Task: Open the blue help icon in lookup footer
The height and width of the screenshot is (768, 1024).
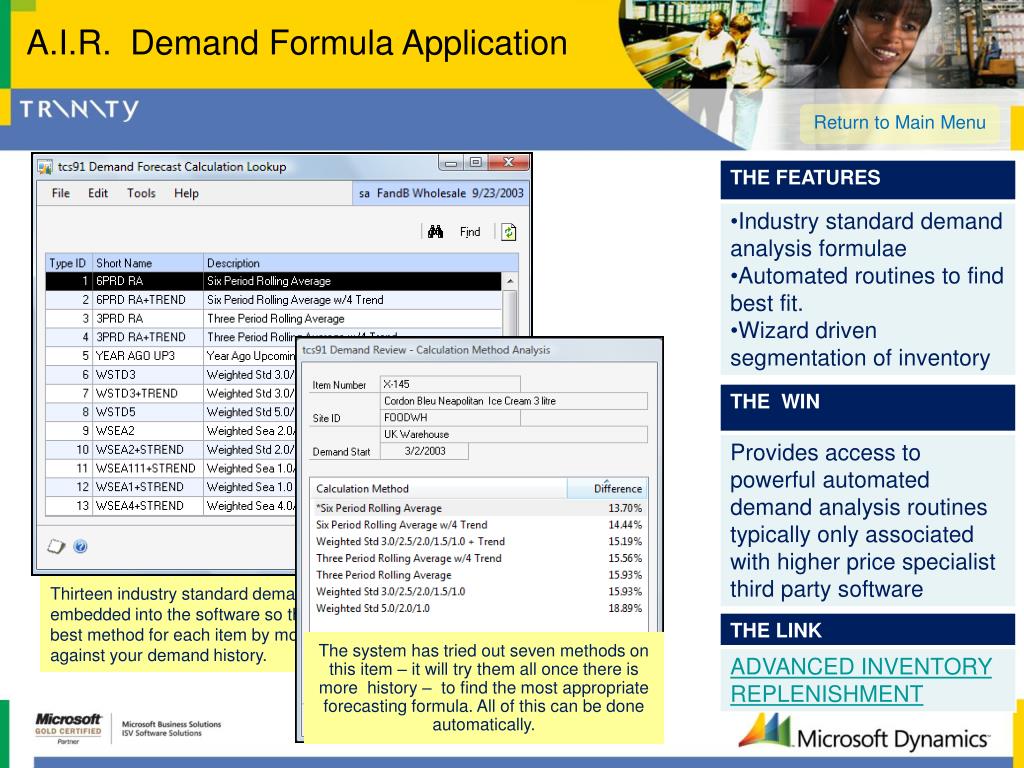Action: pyautogui.click(x=80, y=546)
